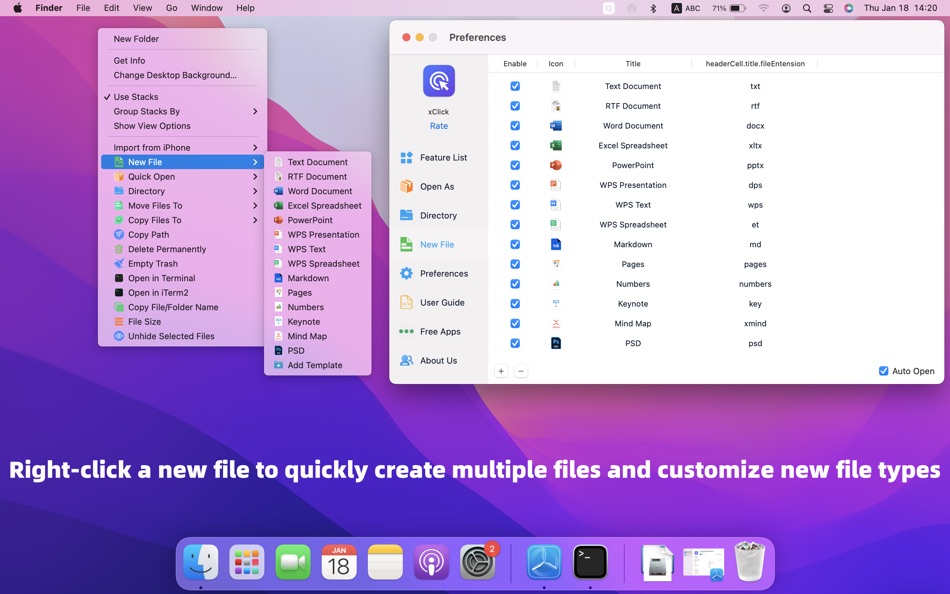Expand Import from iPhone submenu
The height and width of the screenshot is (594, 950).
[255, 148]
